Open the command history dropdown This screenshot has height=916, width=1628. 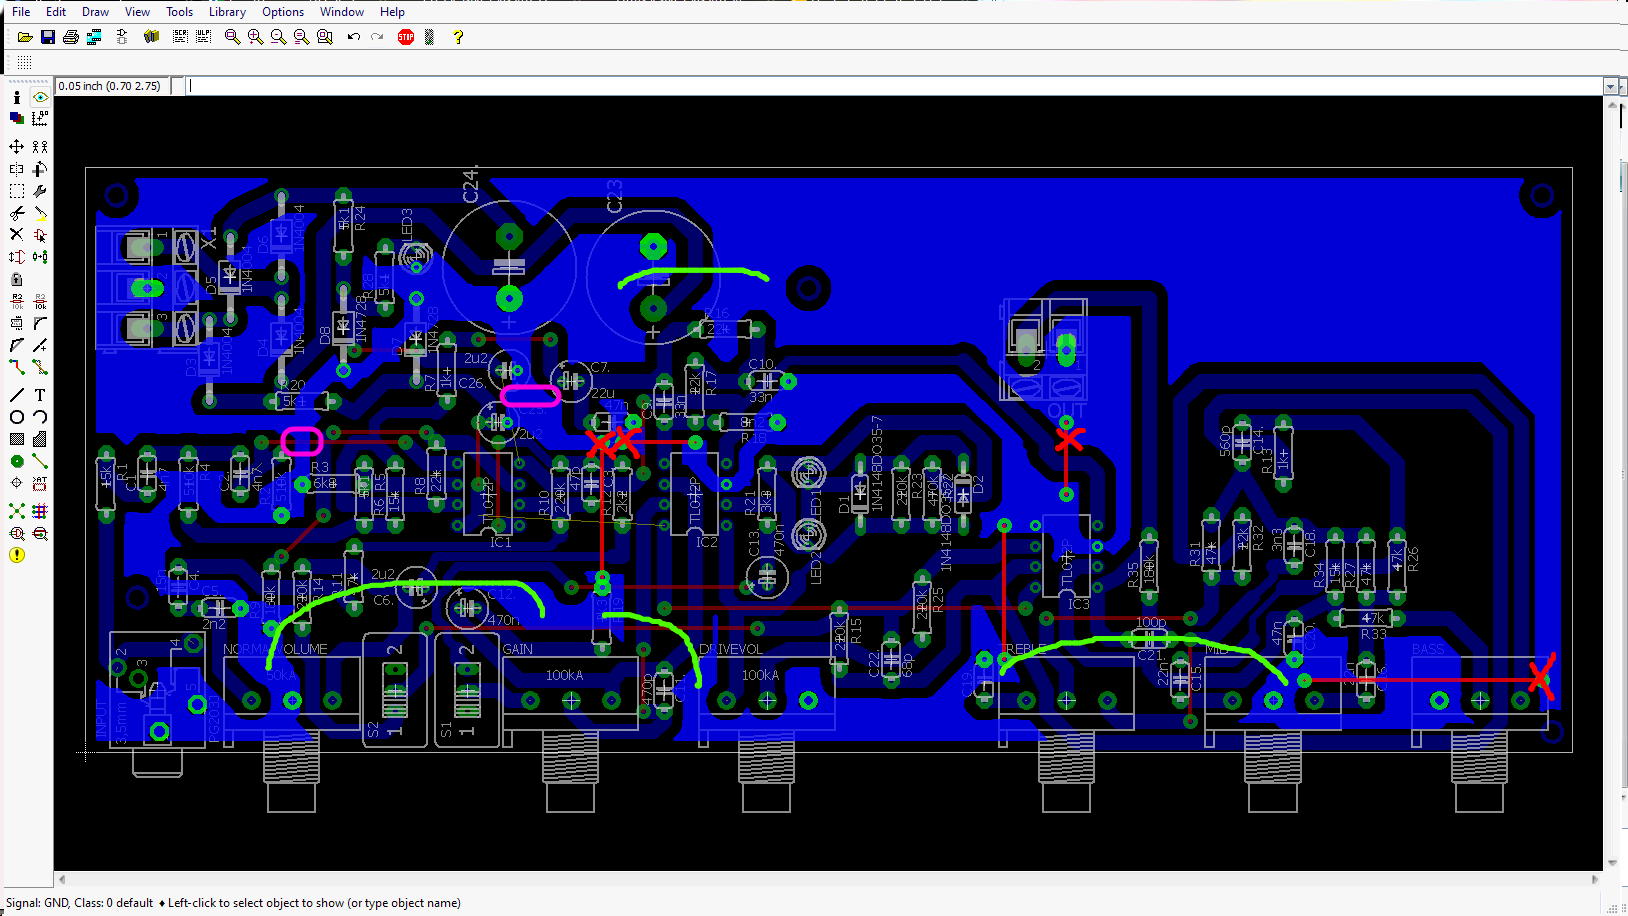point(1612,86)
